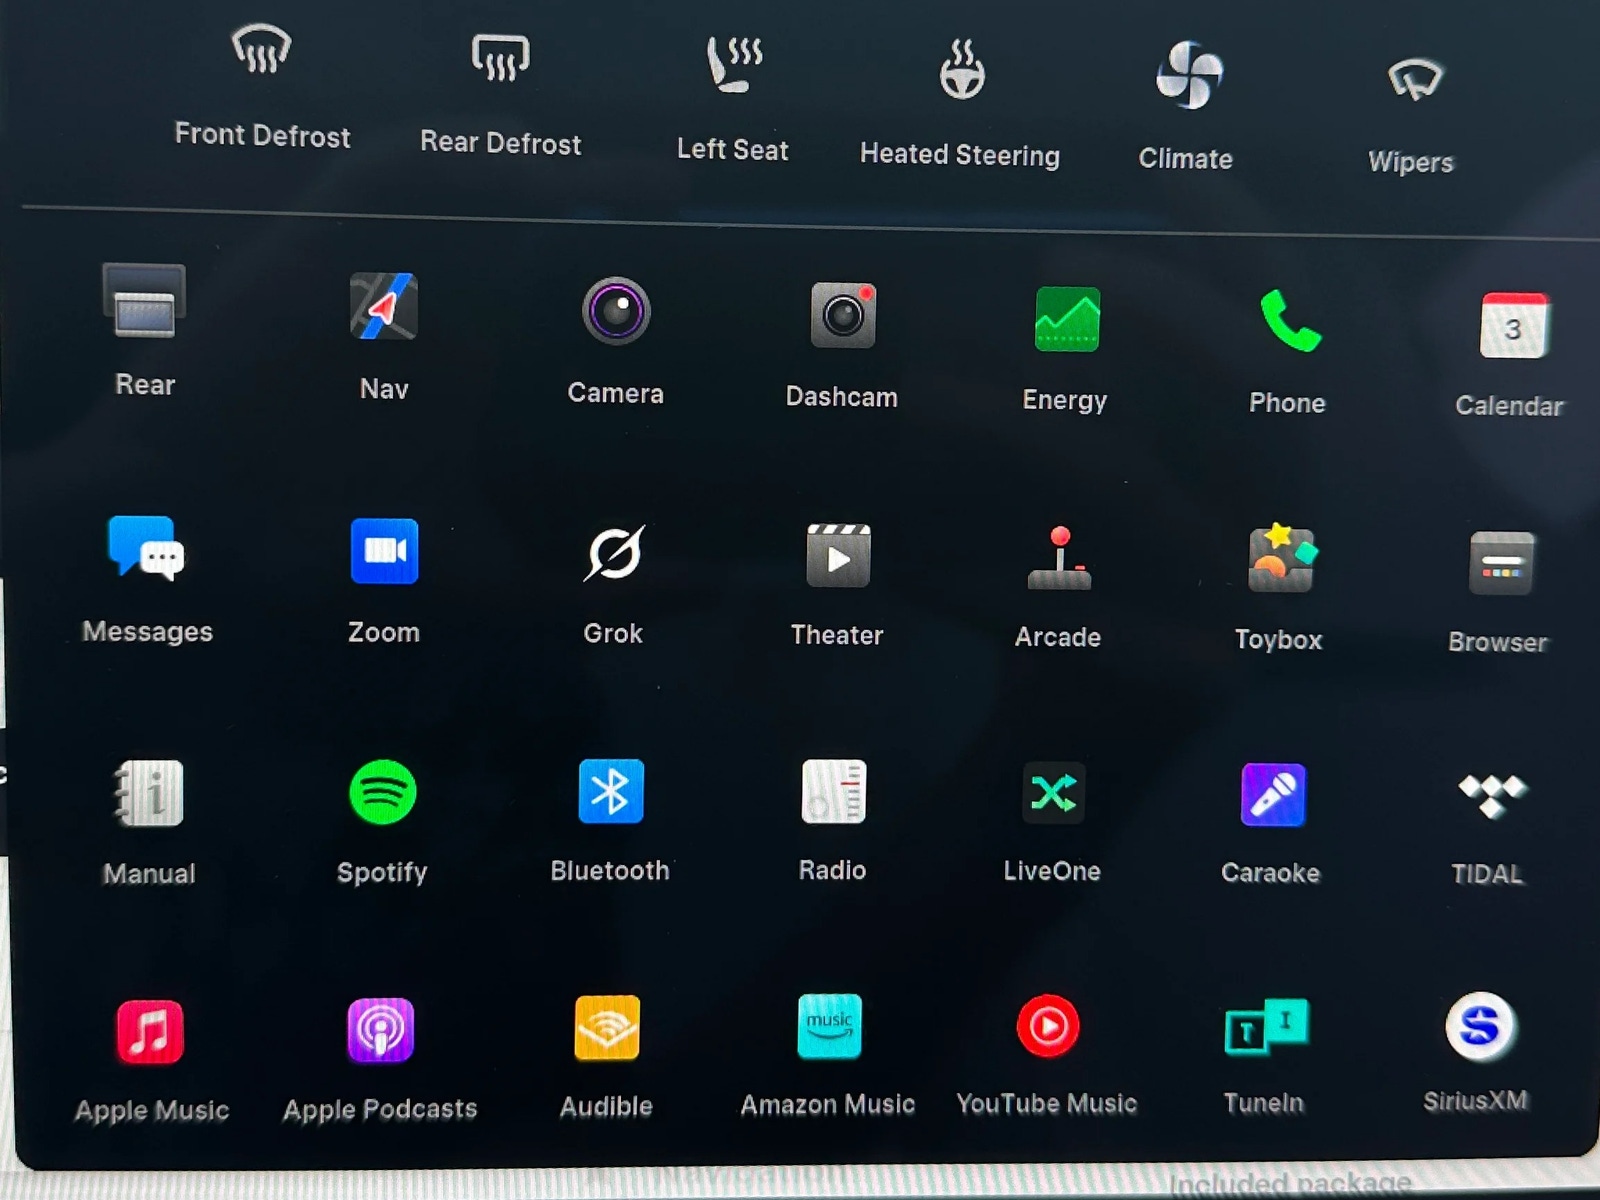1600x1200 pixels.
Task: Open the Nav app
Action: click(x=384, y=307)
